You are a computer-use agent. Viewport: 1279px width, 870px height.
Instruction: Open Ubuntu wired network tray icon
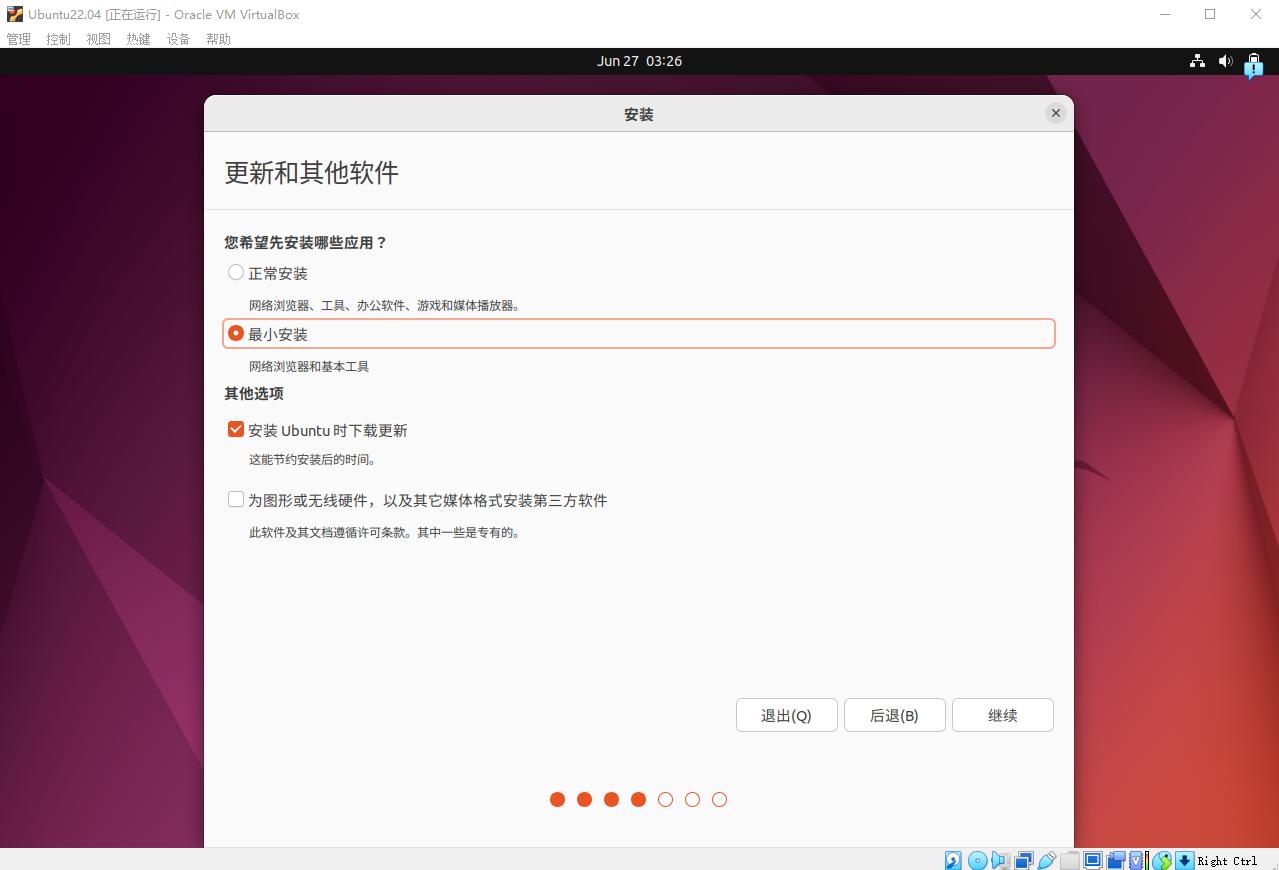[x=1197, y=61]
